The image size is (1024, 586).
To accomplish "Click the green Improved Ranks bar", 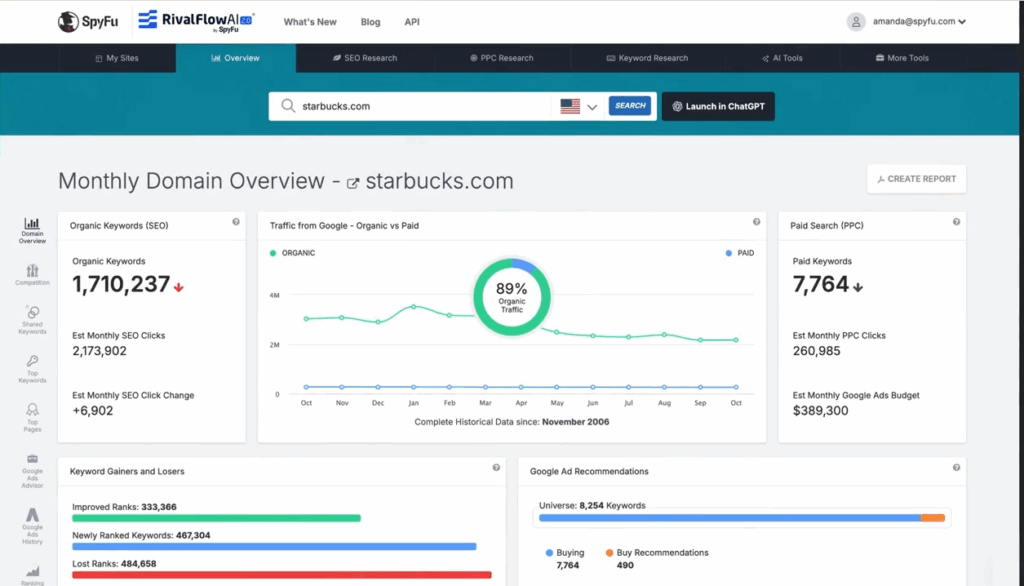I will pos(216,518).
